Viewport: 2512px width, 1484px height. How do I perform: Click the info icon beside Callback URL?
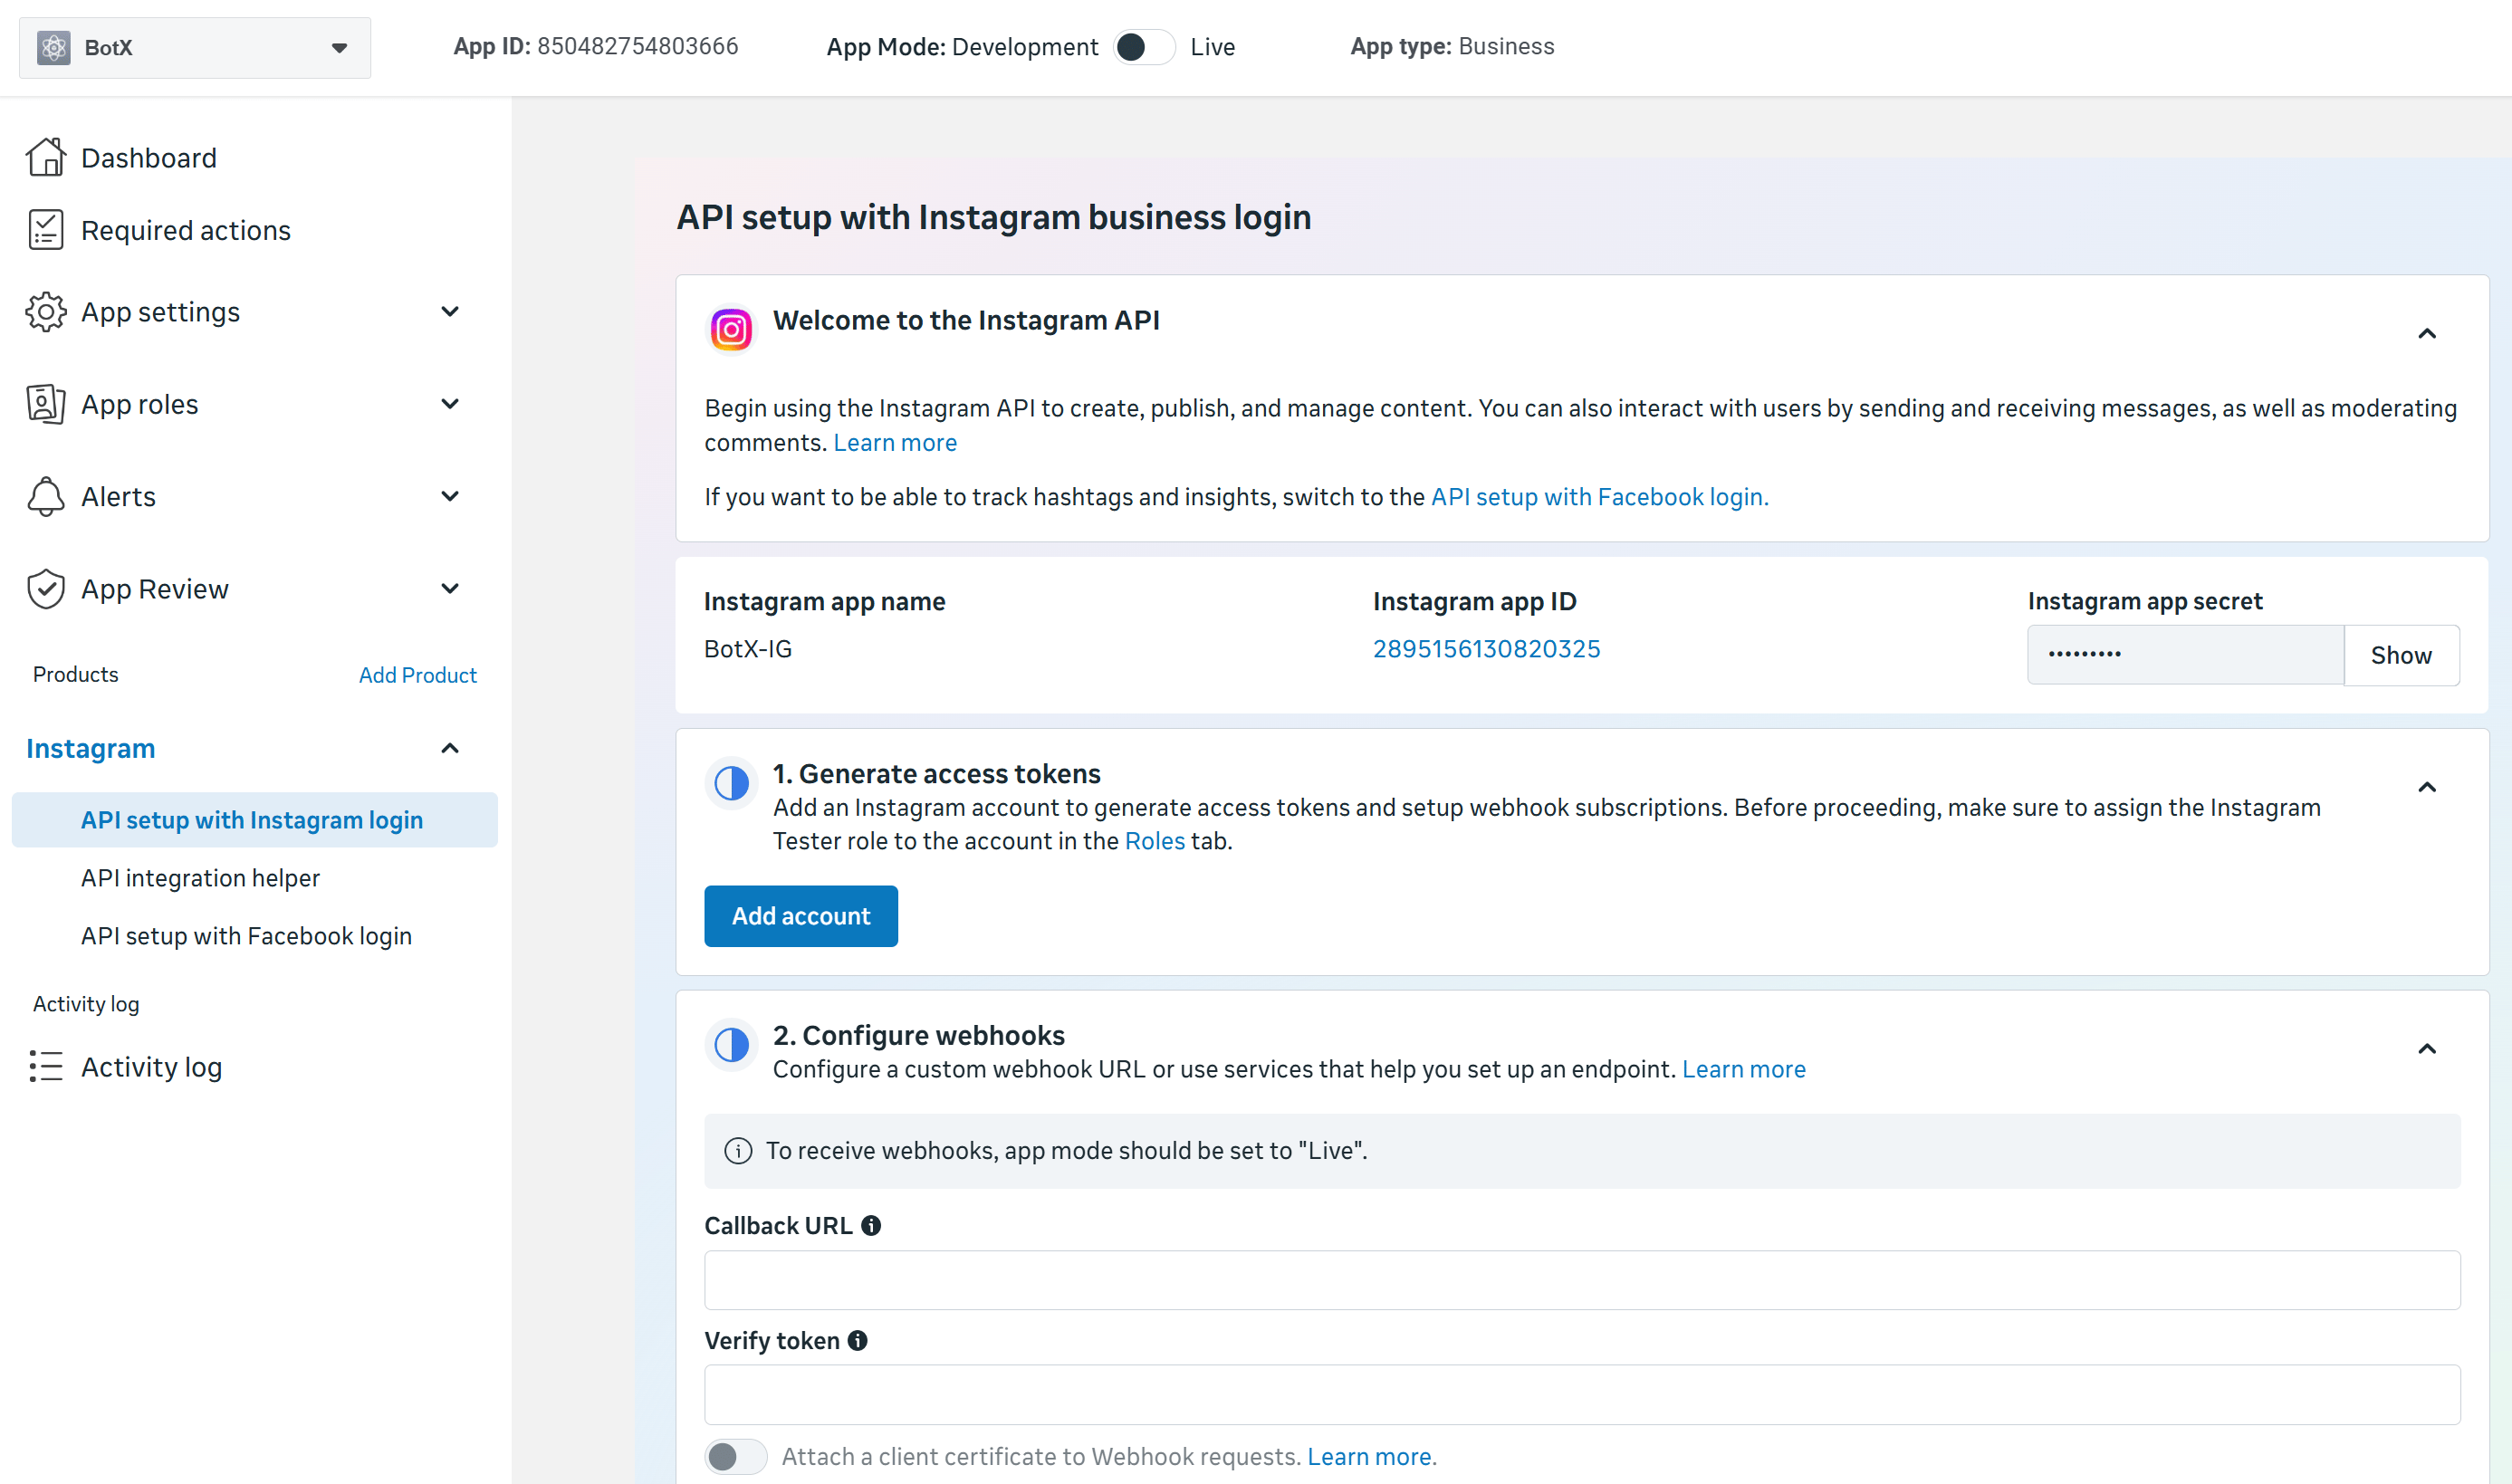(x=871, y=1225)
